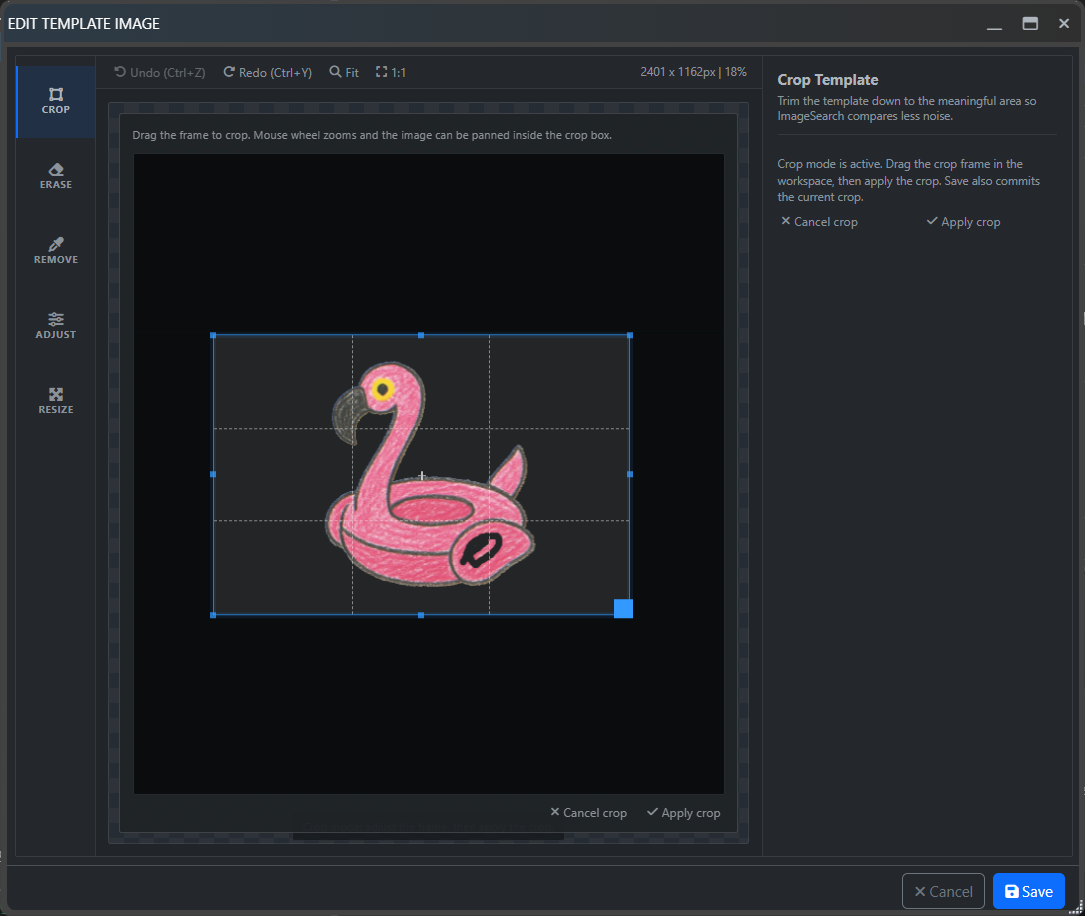The width and height of the screenshot is (1085, 916).
Task: Click Cancel to discard the dialog
Action: tap(943, 891)
